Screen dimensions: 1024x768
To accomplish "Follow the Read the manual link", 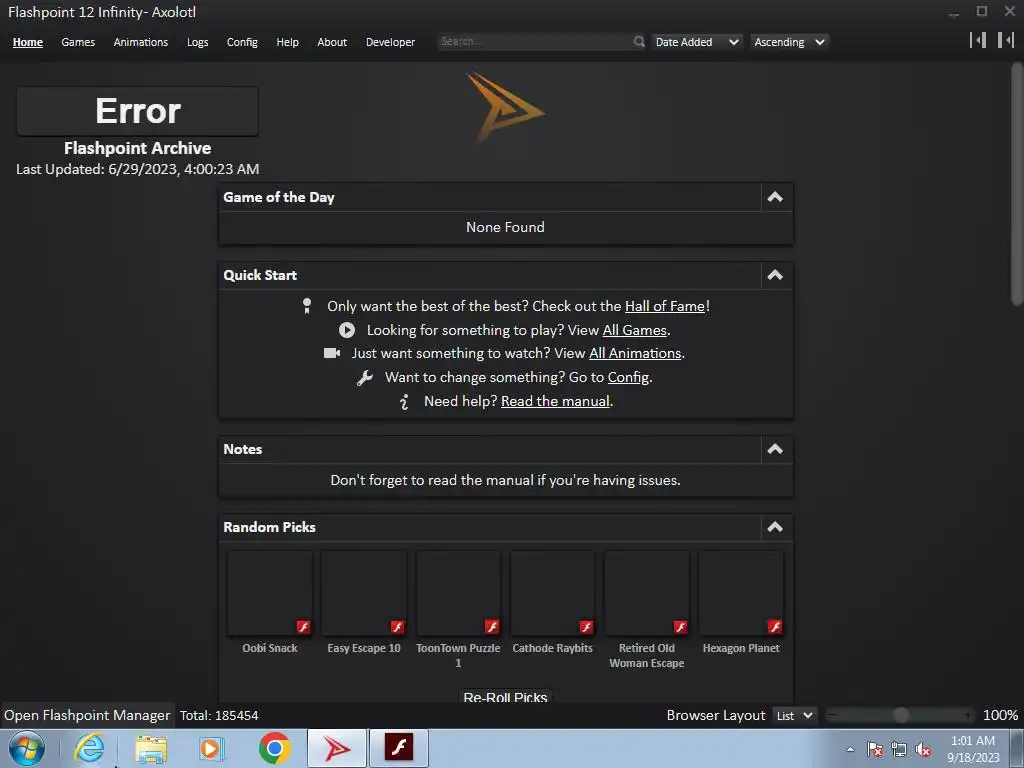I will coord(555,402).
